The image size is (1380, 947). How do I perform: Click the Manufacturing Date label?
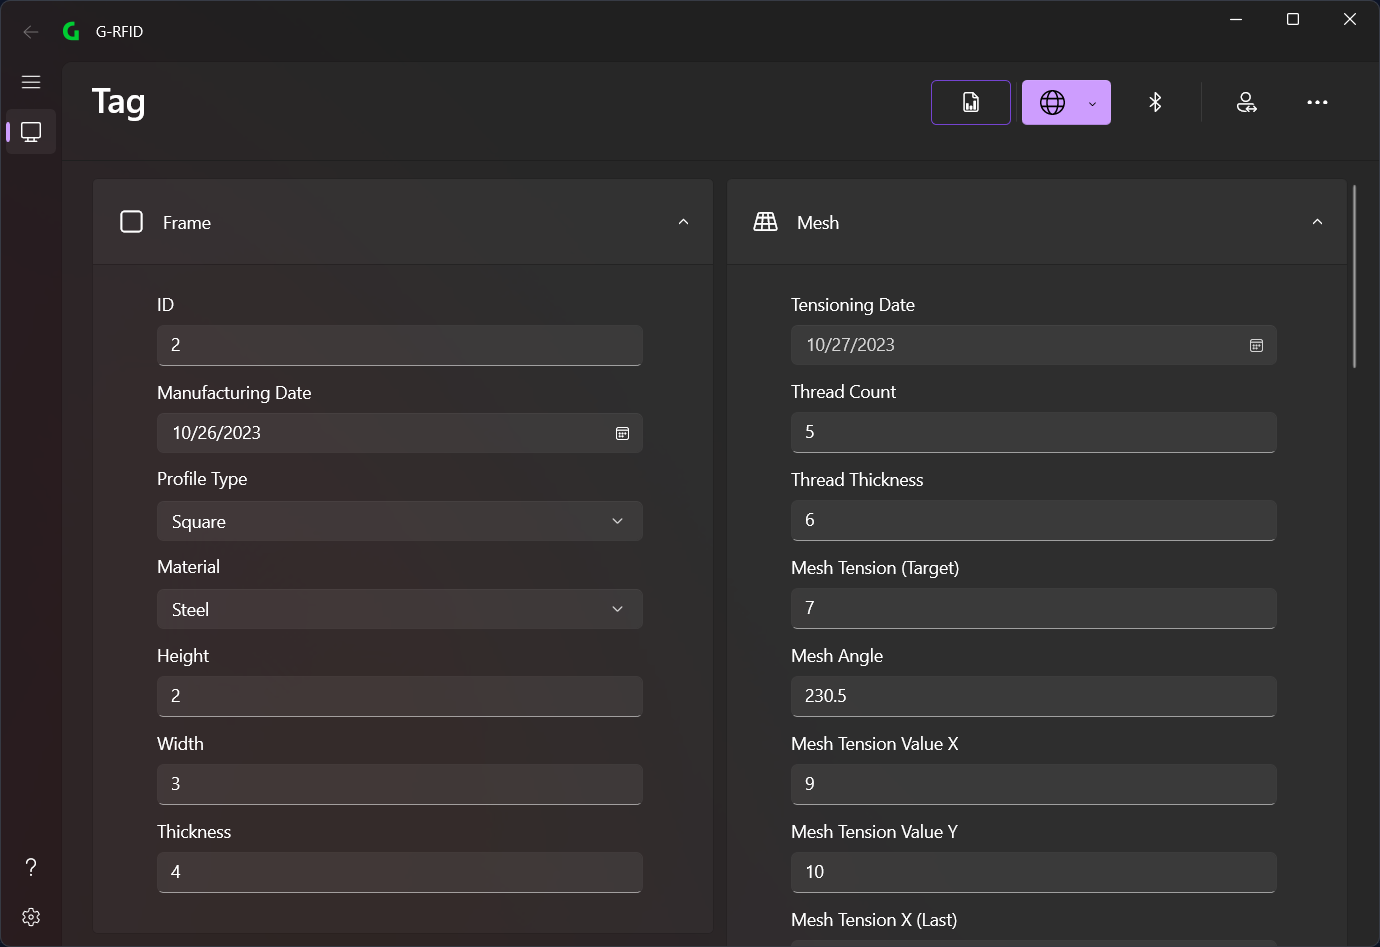click(234, 393)
